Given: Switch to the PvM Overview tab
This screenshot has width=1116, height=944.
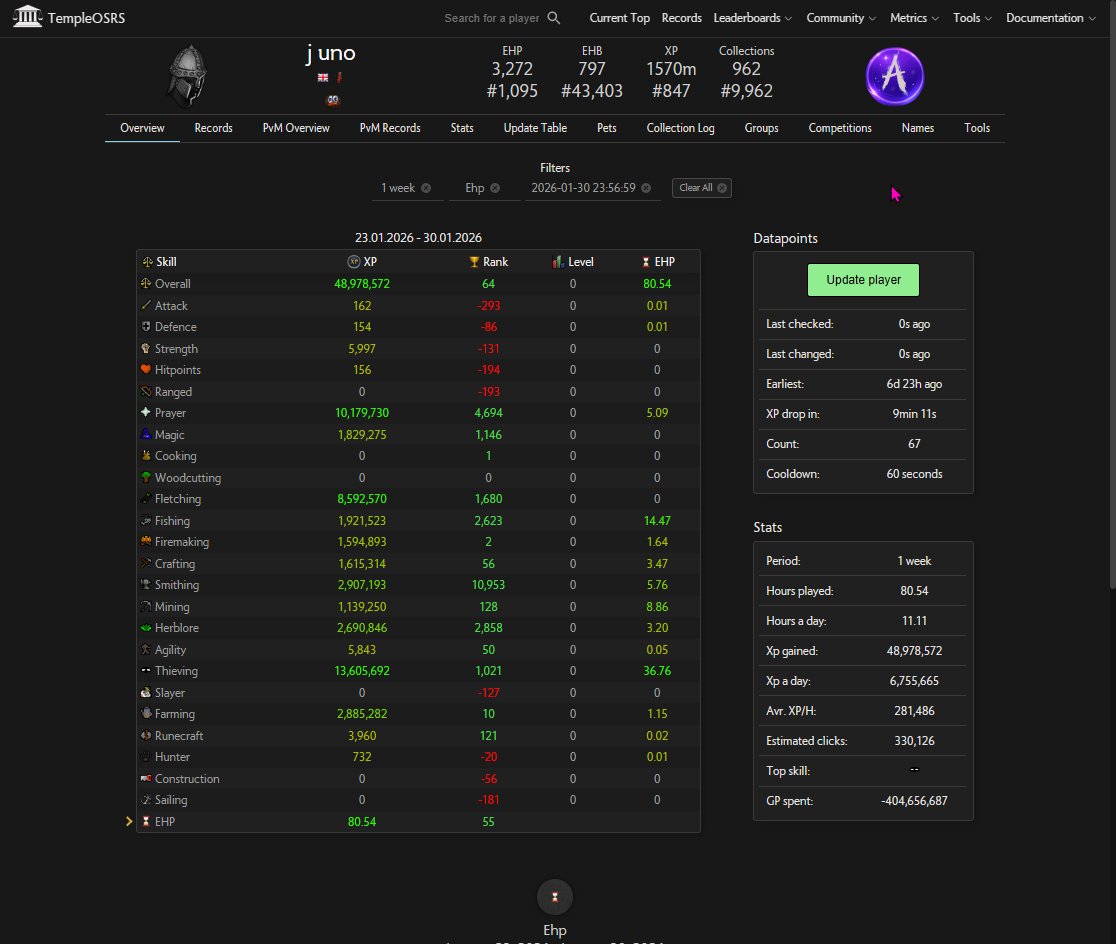Looking at the screenshot, I should [x=296, y=128].
